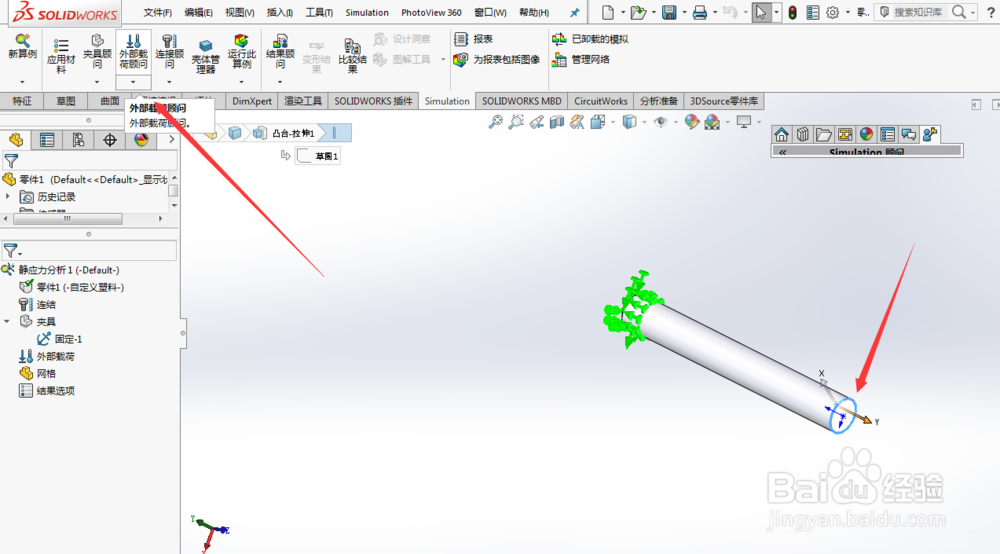Expand the 连接顾问 dropdown arrow
Viewport: 1000px width, 554px height.
click(x=169, y=82)
